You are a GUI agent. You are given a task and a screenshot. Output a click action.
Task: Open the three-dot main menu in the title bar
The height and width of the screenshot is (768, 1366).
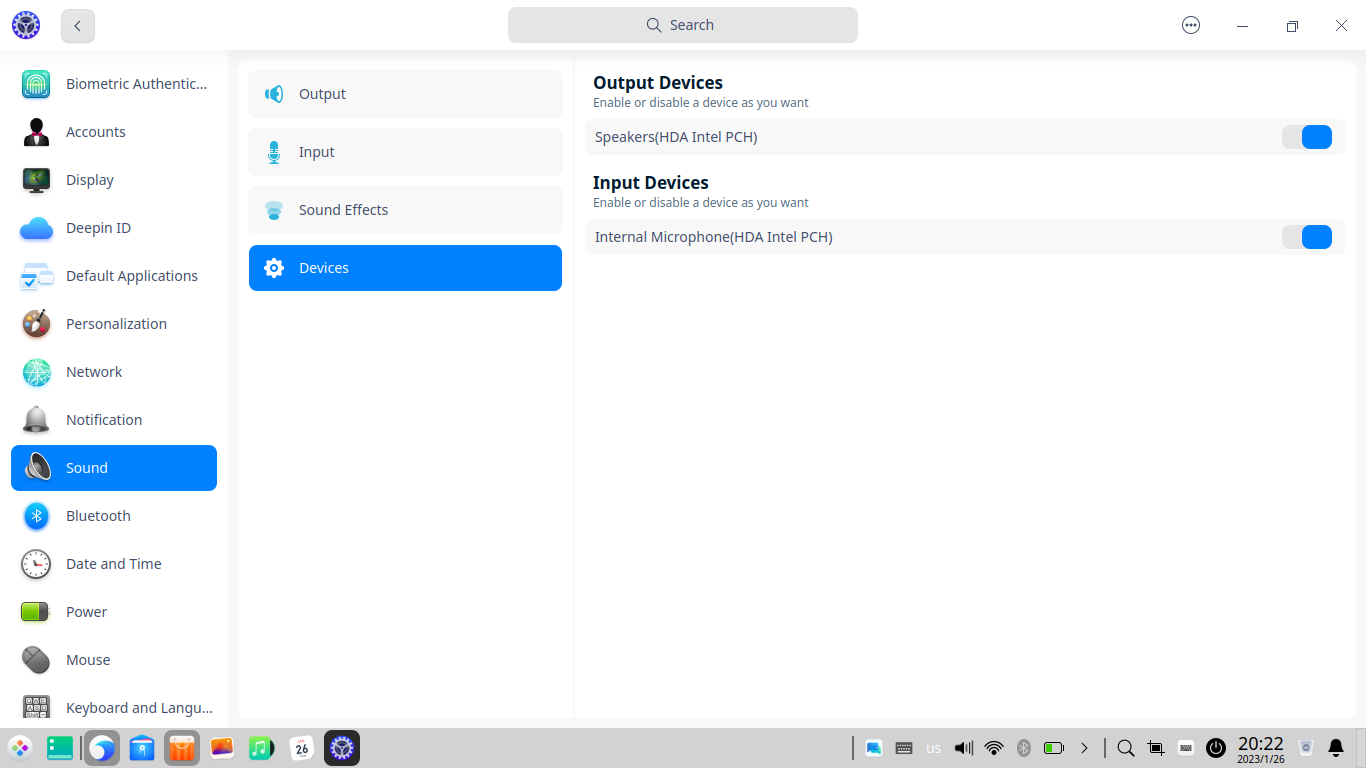click(1191, 25)
